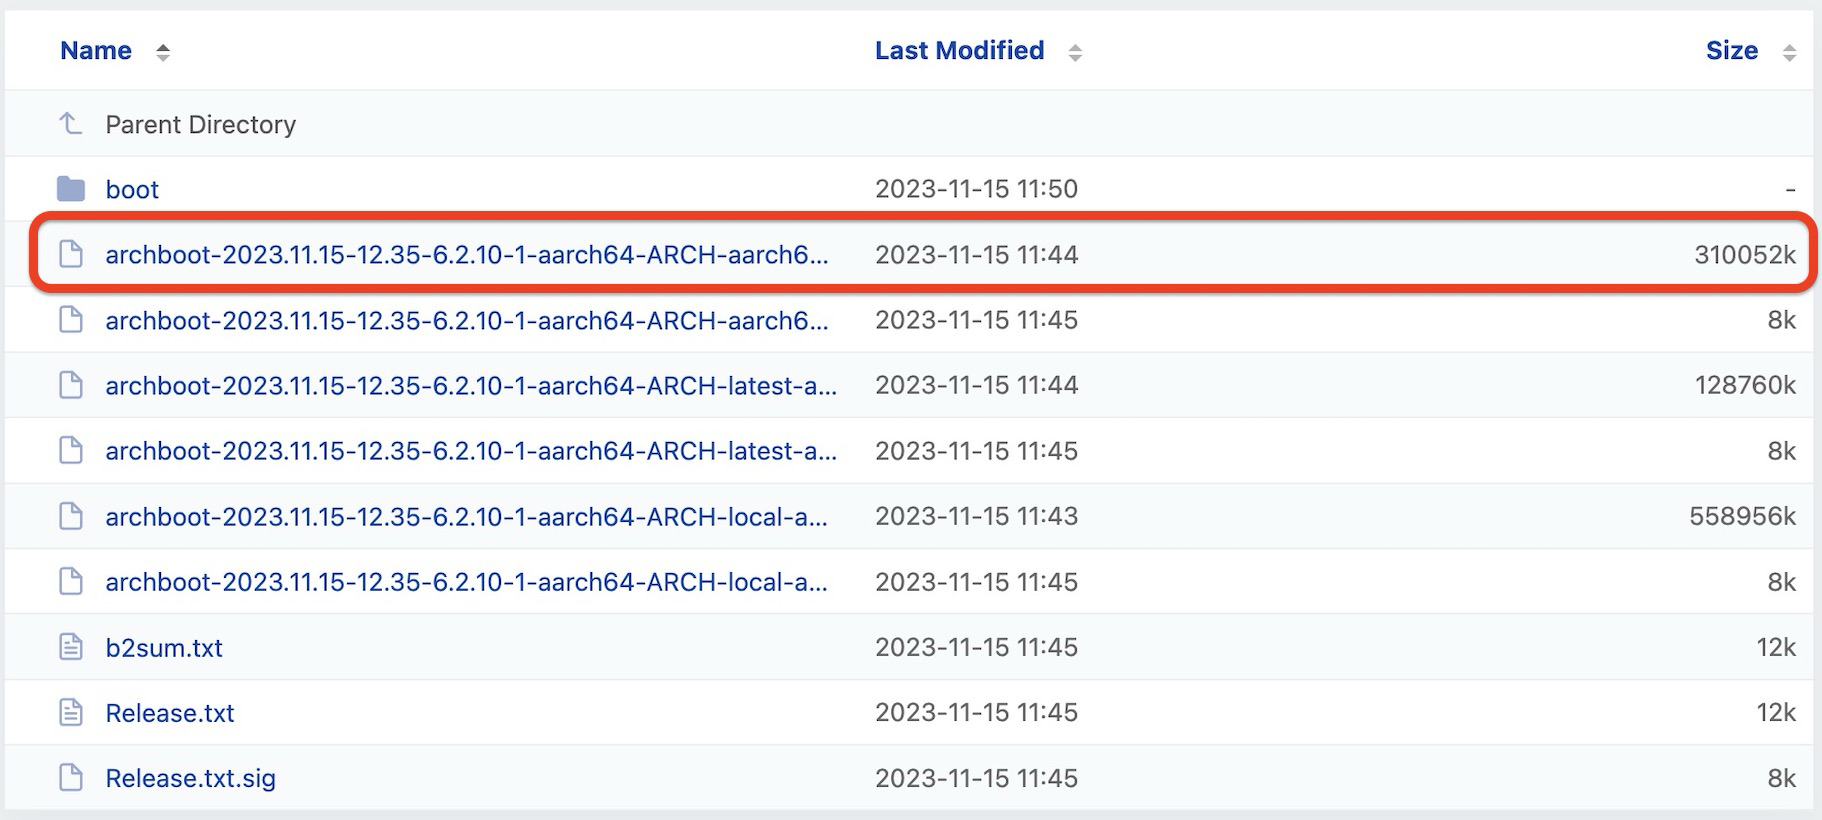Click the Release.txt document icon
The width and height of the screenshot is (1822, 820).
pos(70,713)
